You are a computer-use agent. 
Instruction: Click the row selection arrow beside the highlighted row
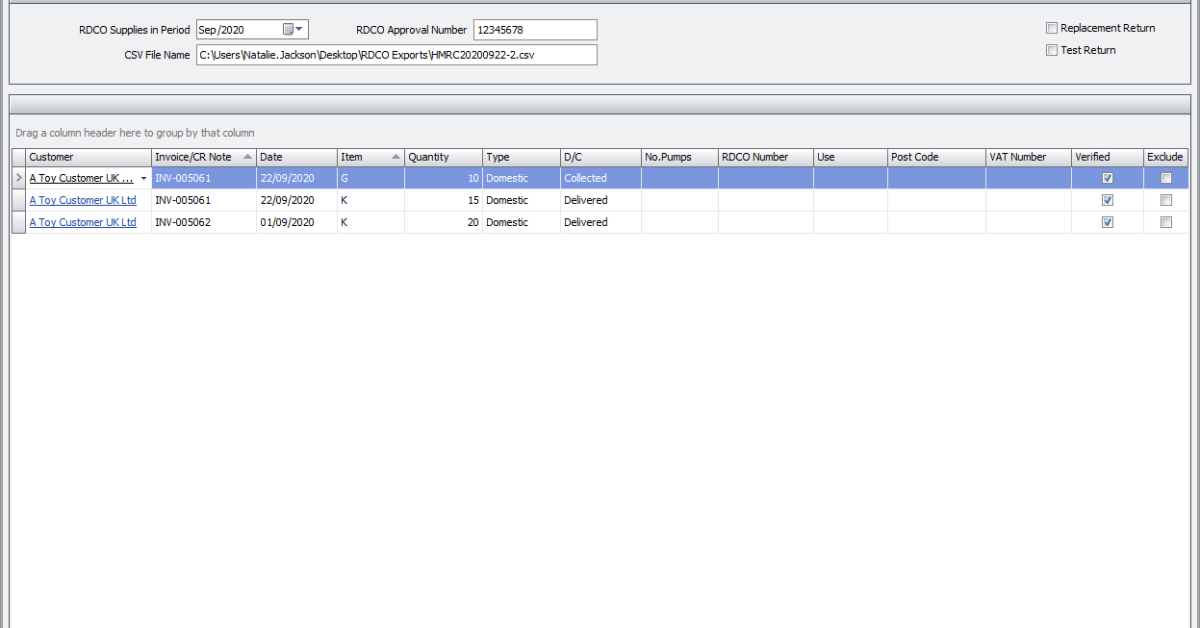click(x=19, y=178)
